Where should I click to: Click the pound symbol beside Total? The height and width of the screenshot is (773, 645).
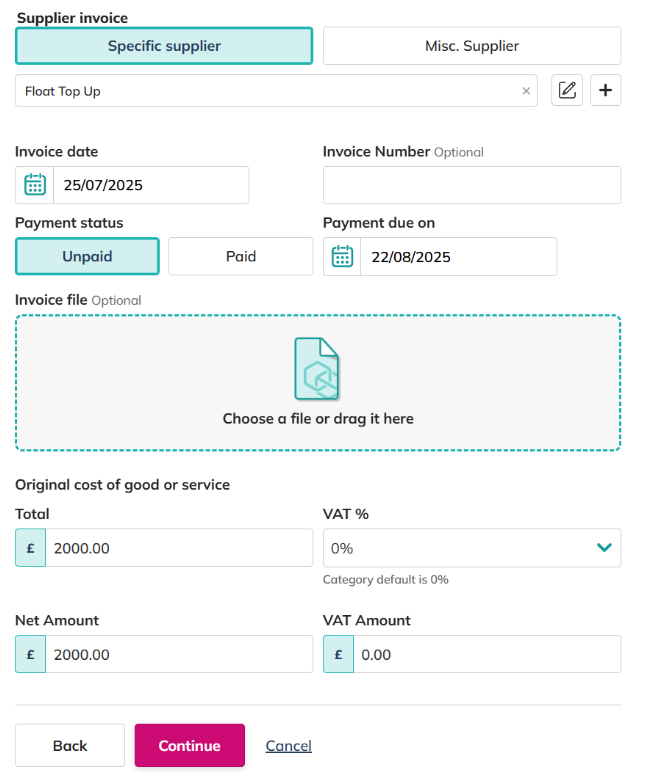tap(31, 548)
